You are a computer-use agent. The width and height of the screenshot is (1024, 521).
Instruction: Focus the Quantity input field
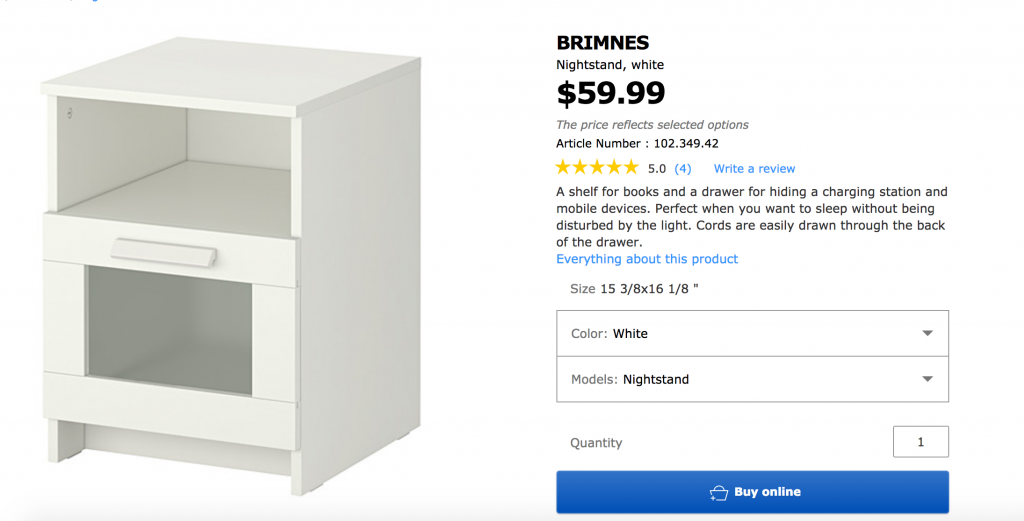[920, 442]
